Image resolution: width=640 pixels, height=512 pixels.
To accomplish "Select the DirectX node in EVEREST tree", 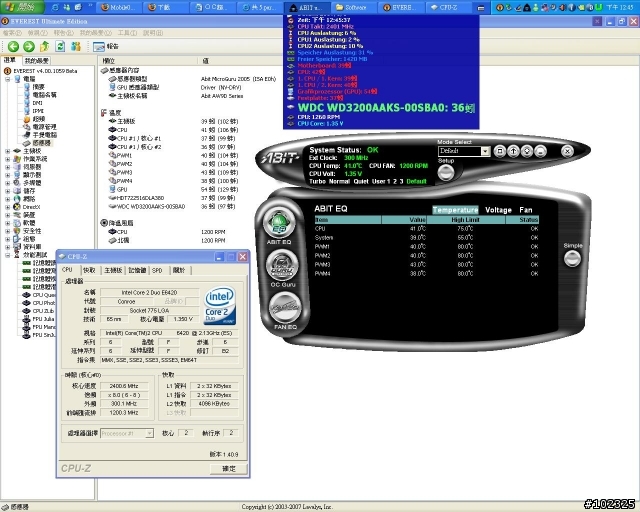I will click(x=31, y=207).
